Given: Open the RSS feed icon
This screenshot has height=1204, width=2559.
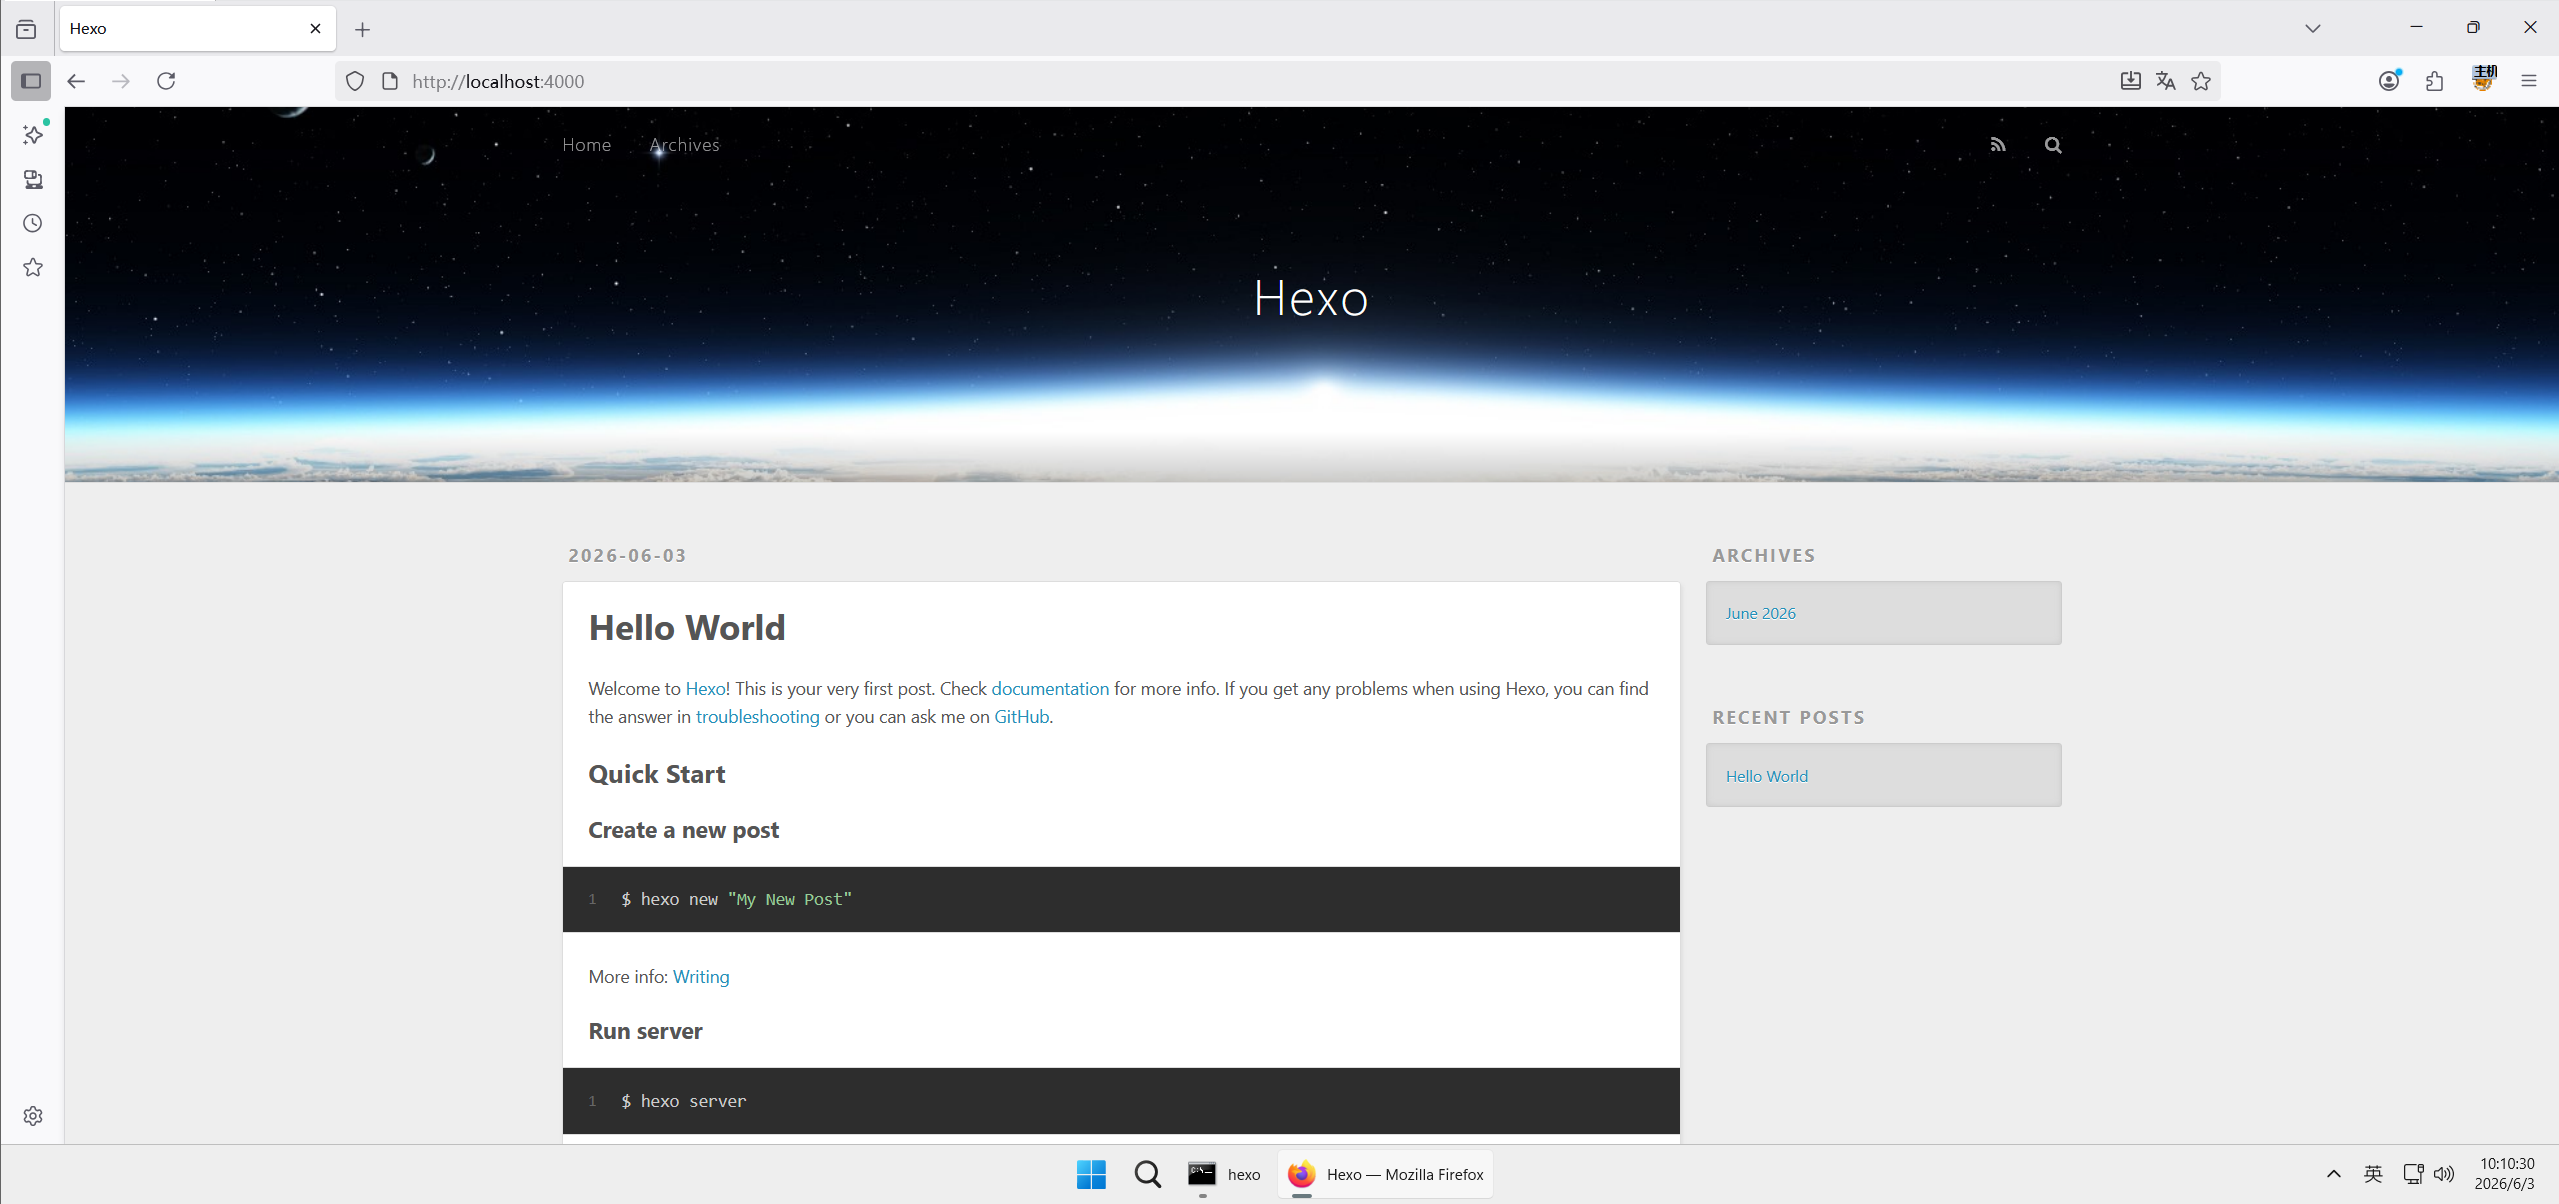Looking at the screenshot, I should click(1998, 145).
